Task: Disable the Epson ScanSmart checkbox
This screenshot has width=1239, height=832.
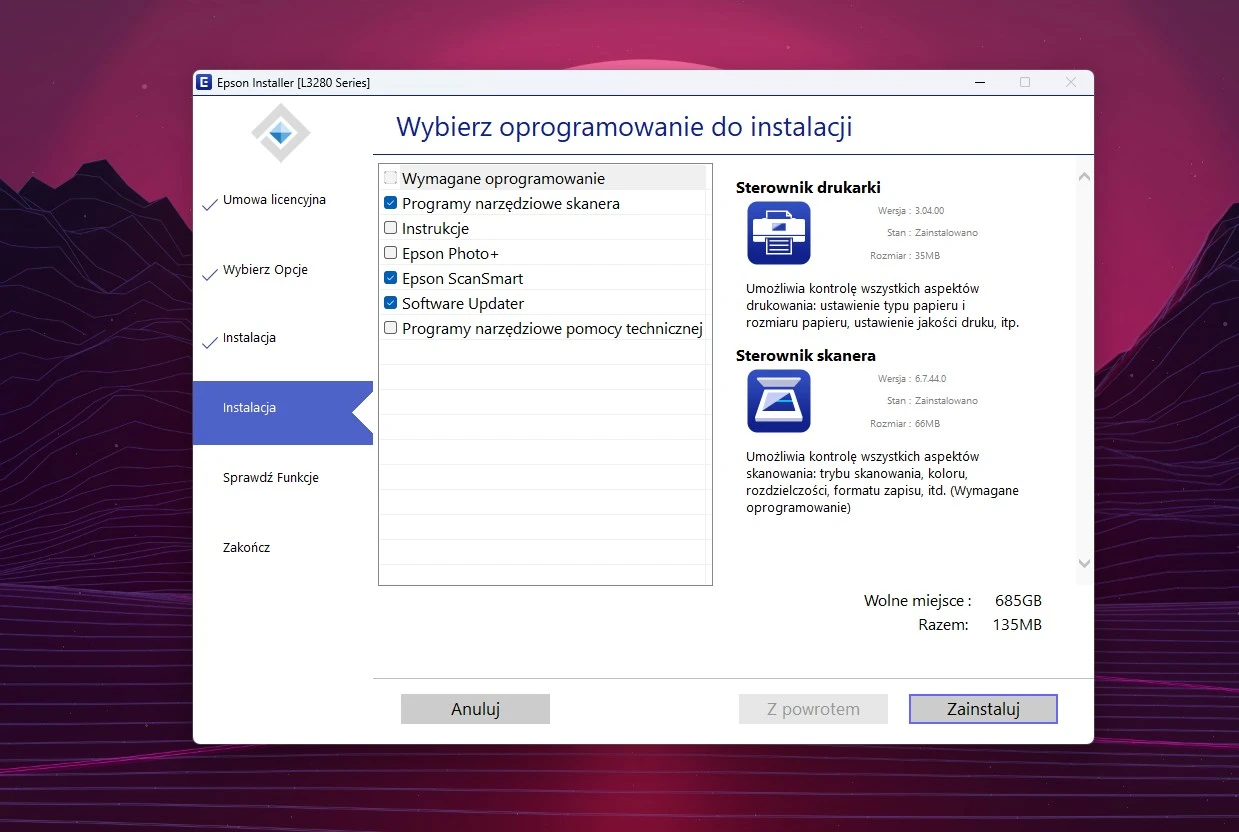Action: click(391, 278)
